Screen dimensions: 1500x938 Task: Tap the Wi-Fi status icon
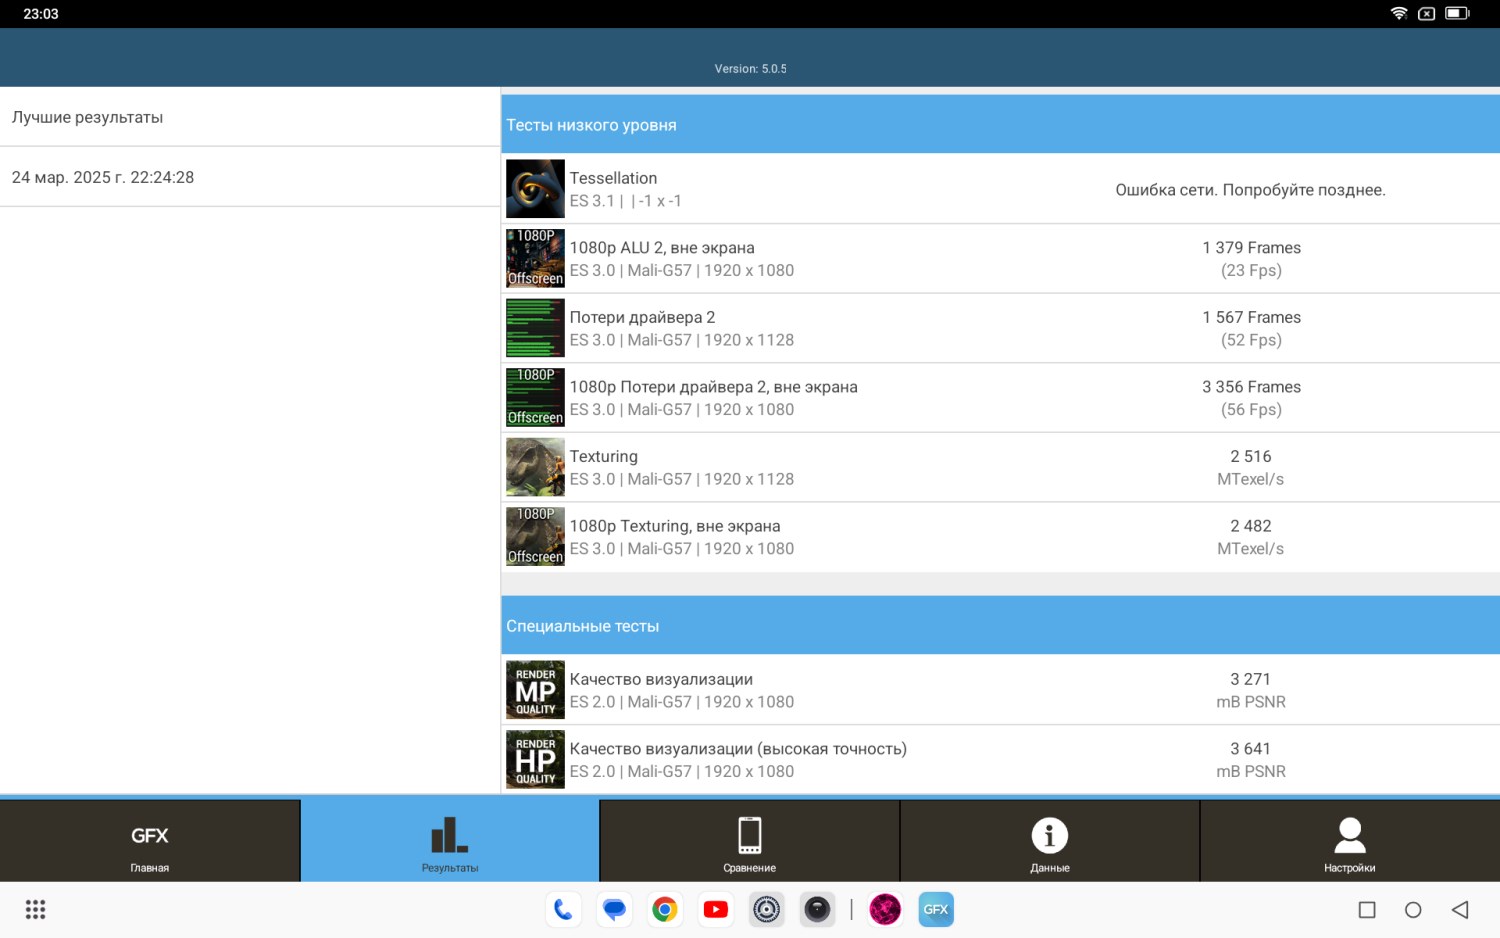click(1399, 13)
